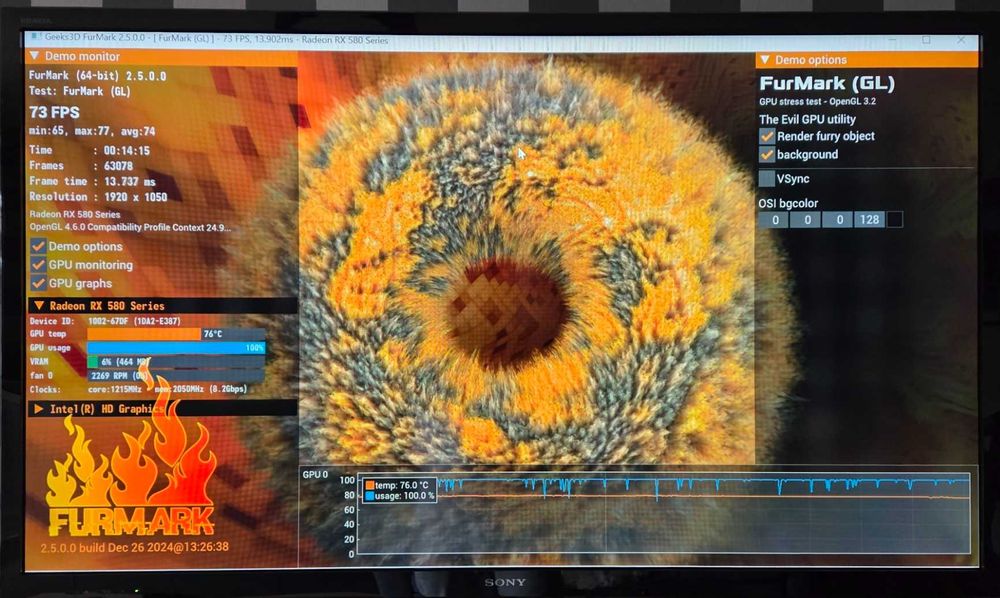Click the 73 FPS readout

tap(54, 113)
